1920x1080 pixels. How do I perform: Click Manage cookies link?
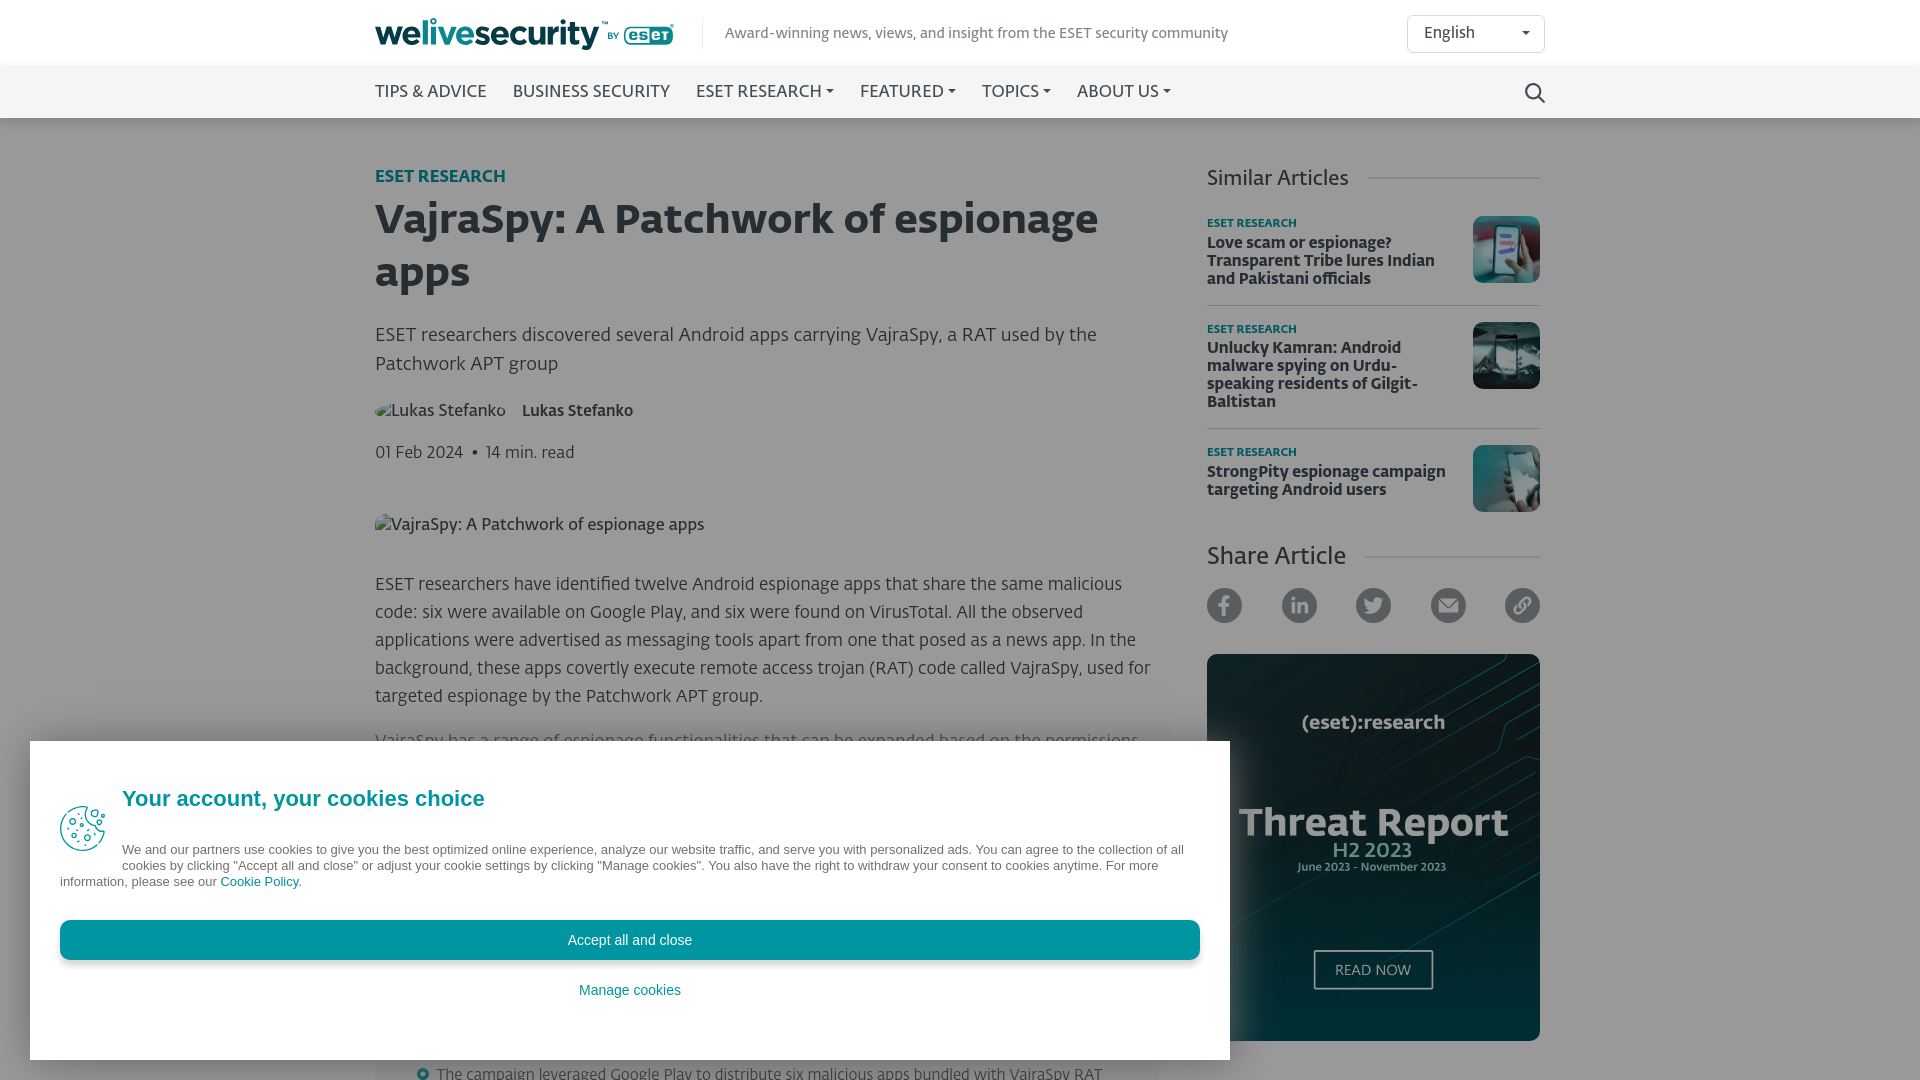coord(629,989)
